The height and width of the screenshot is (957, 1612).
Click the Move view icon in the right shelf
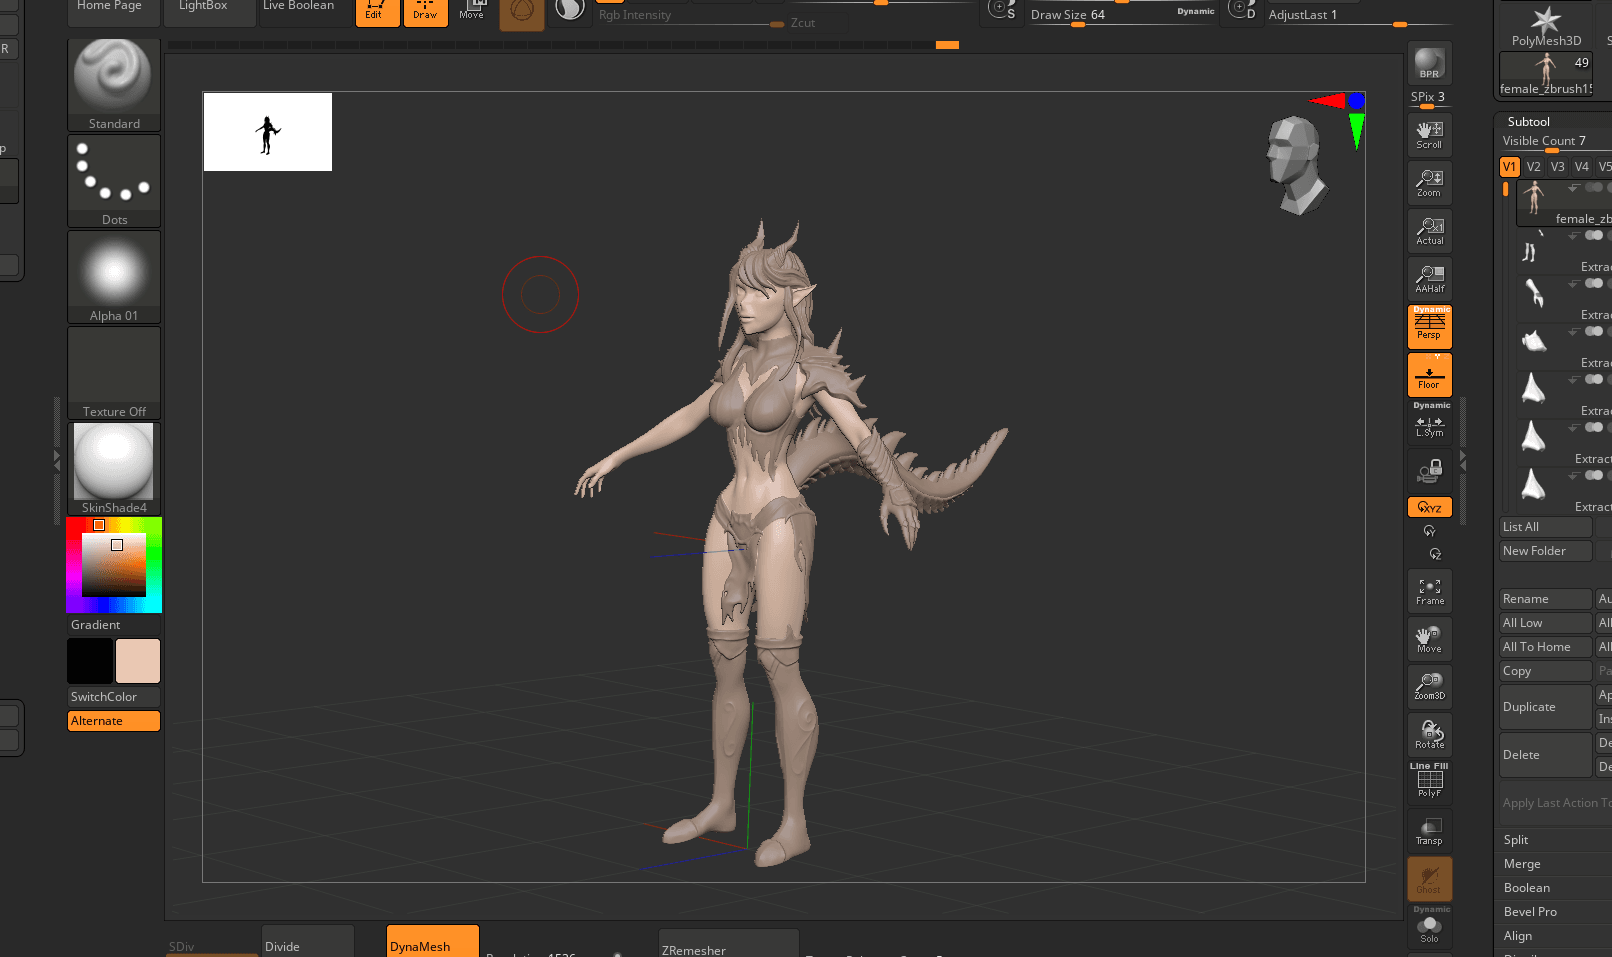tap(1429, 639)
